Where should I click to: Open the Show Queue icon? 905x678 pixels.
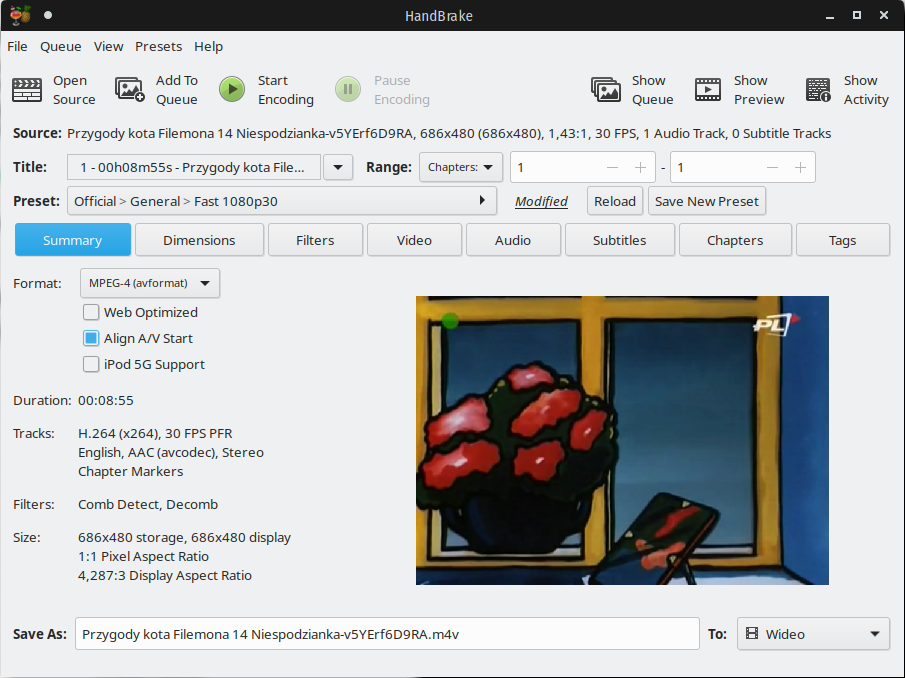[x=605, y=89]
